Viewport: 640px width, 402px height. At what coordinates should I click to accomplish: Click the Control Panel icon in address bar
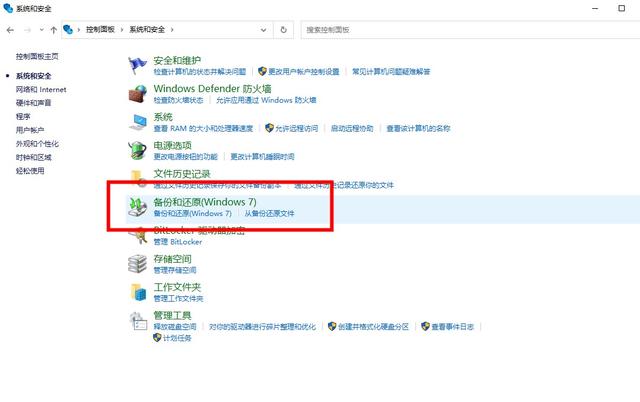[68, 29]
